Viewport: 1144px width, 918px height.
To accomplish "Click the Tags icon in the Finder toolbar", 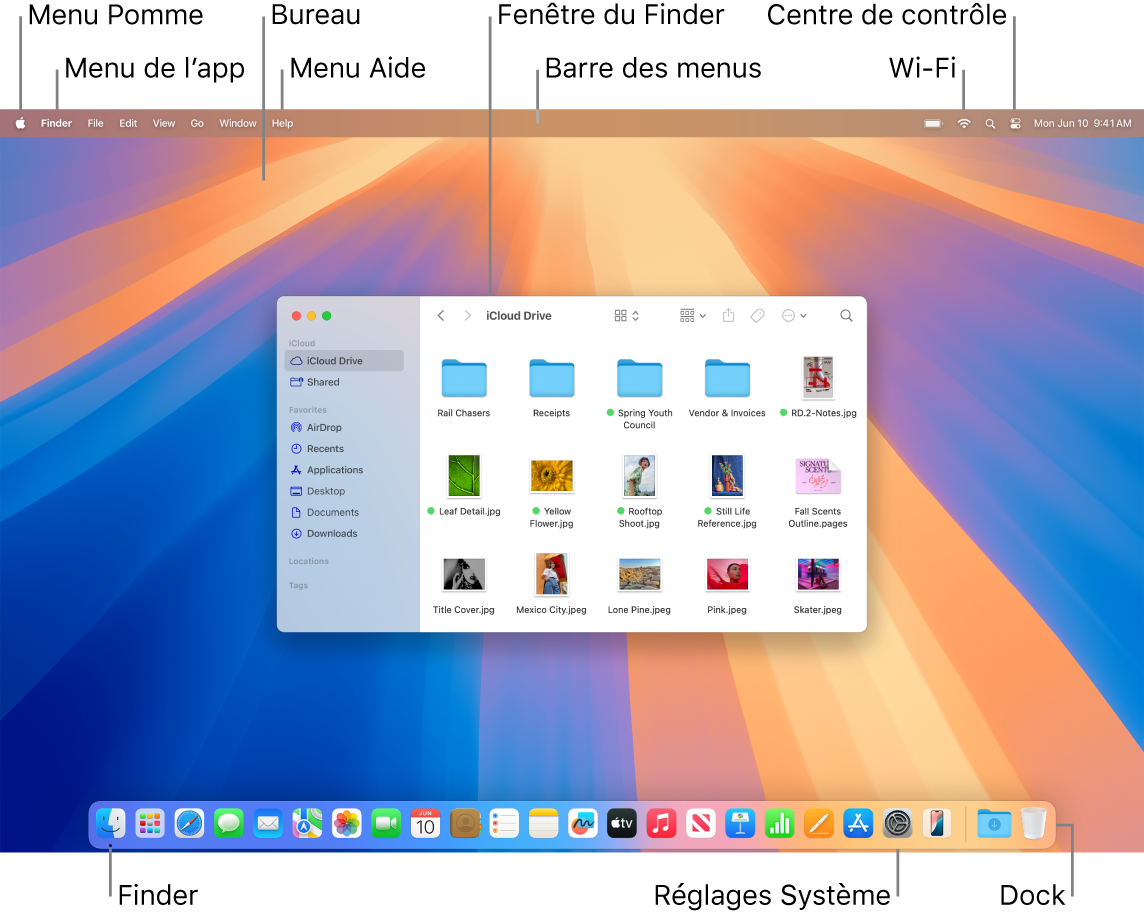I will coord(757,315).
